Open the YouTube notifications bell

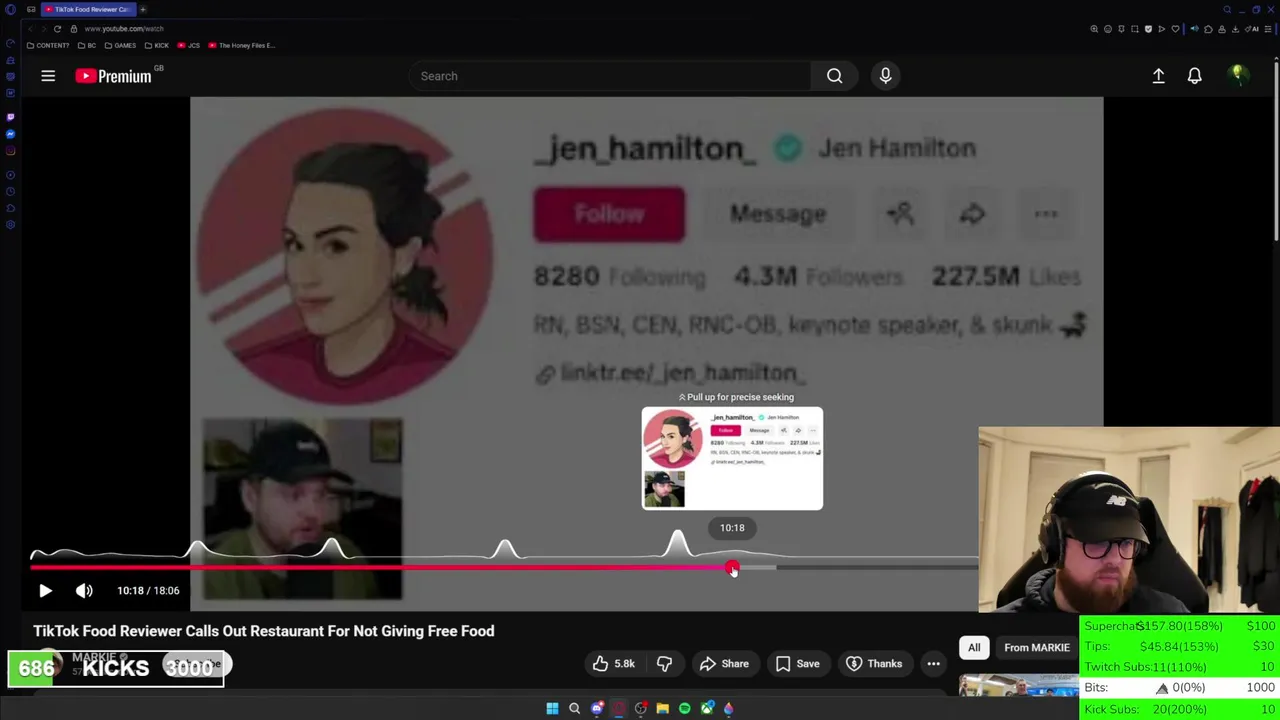click(1194, 76)
